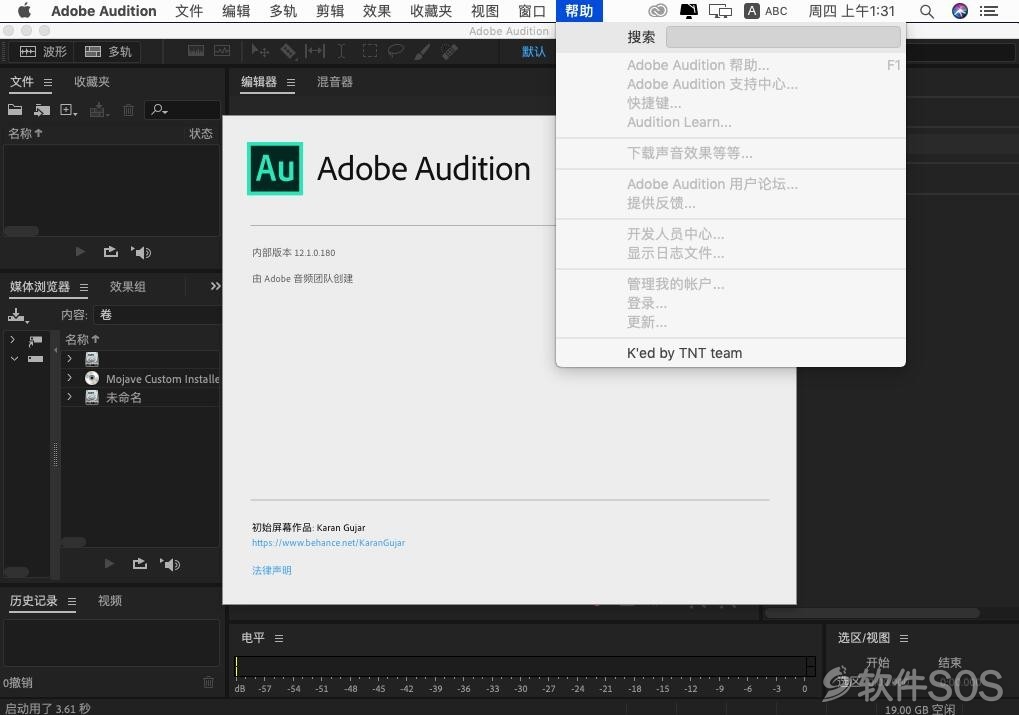Open Notification Center icon
The width and height of the screenshot is (1019, 715).
coord(989,11)
